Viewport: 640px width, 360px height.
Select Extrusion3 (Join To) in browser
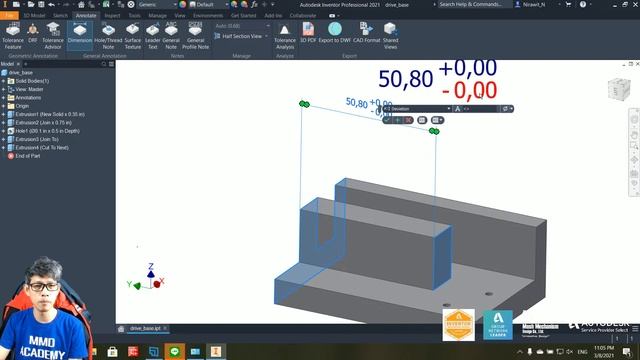37,139
